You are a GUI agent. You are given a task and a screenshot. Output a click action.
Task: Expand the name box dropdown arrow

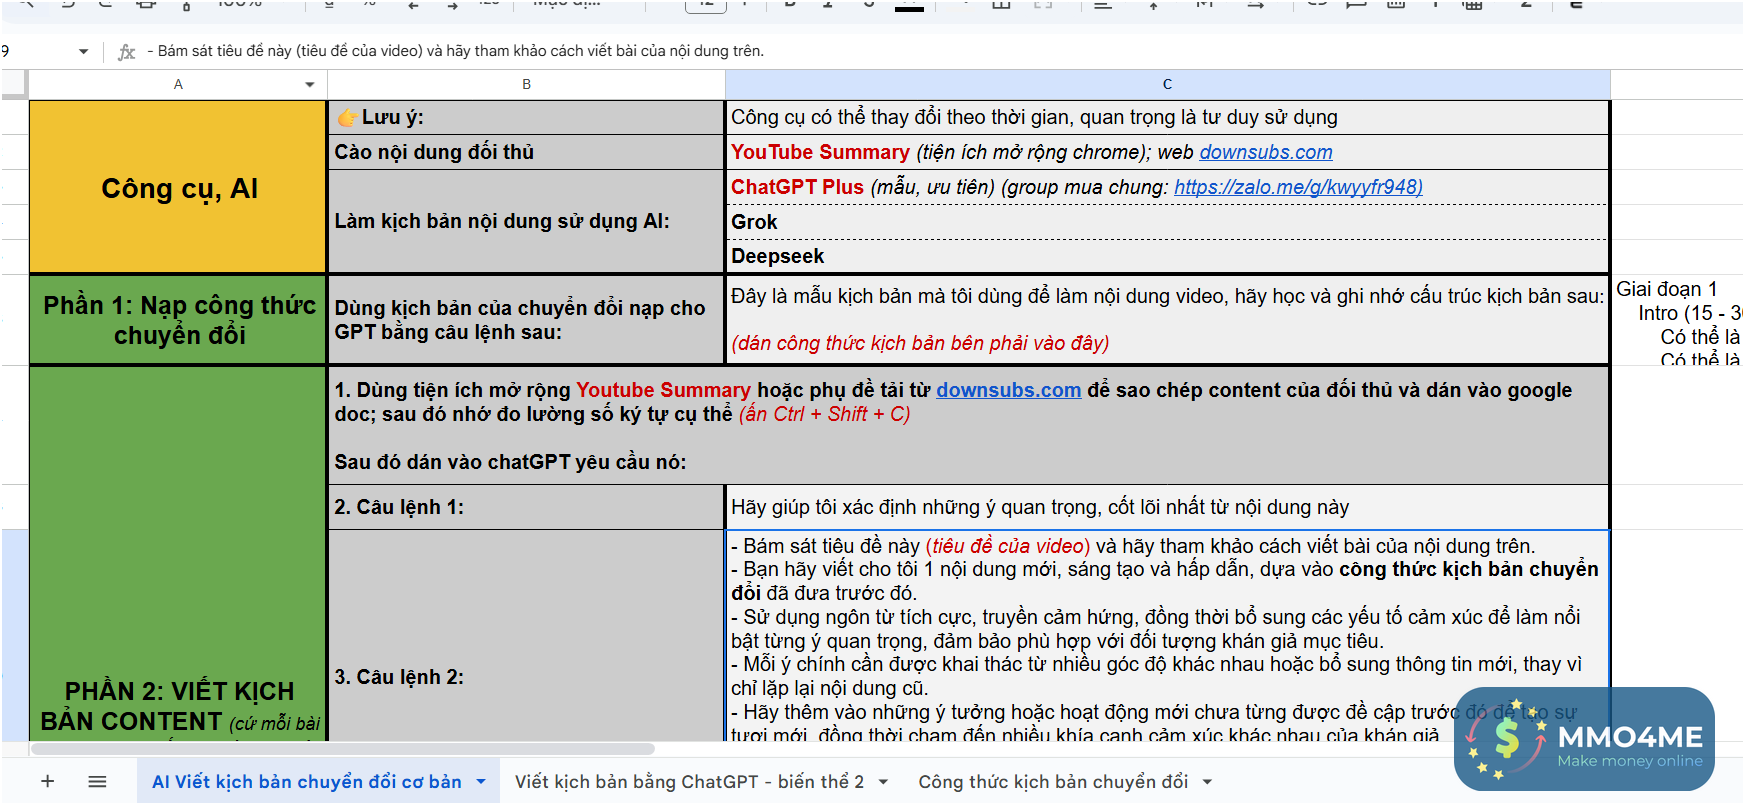tap(83, 52)
